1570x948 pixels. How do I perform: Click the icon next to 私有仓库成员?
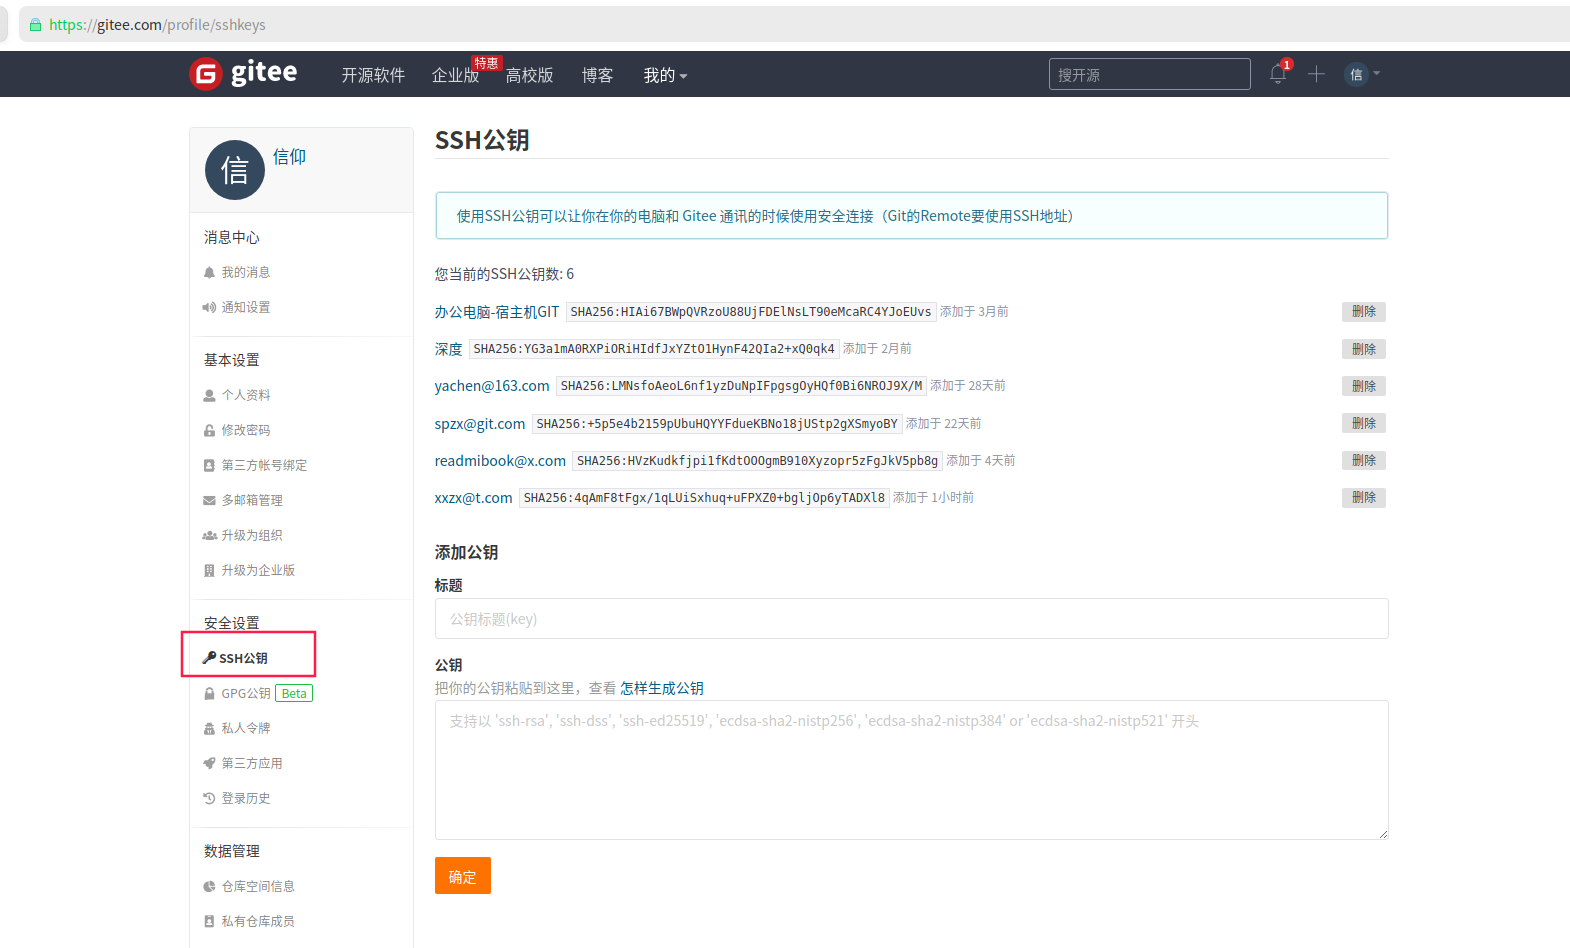[x=209, y=921]
